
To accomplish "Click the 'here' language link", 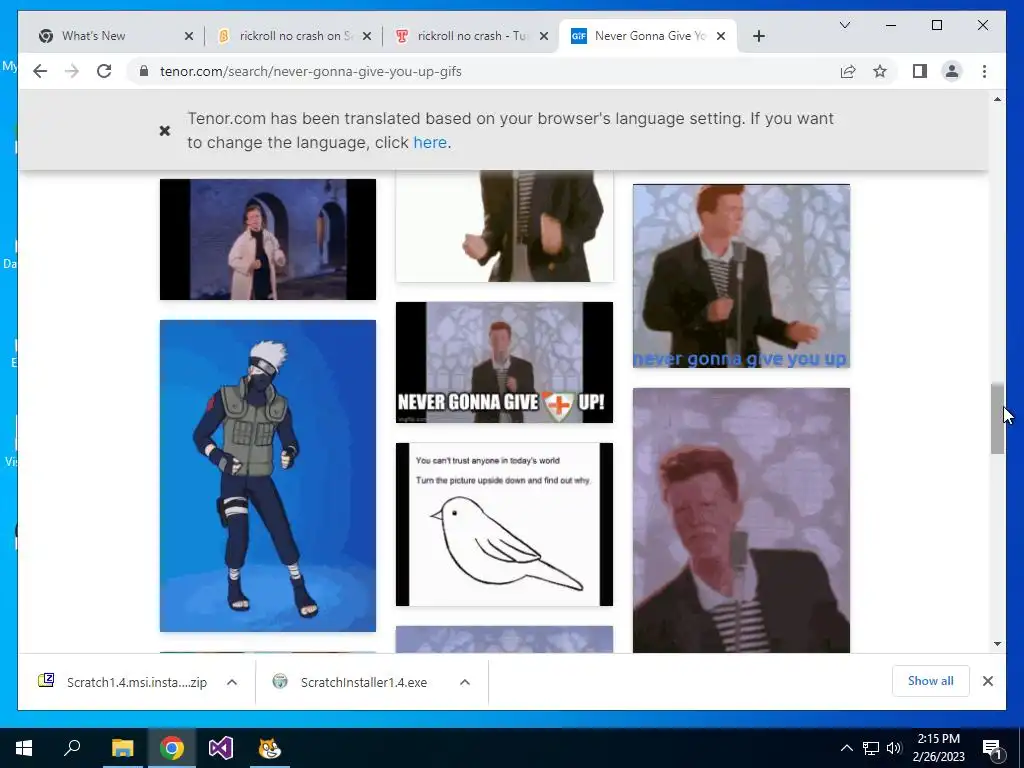I will click(x=430, y=142).
